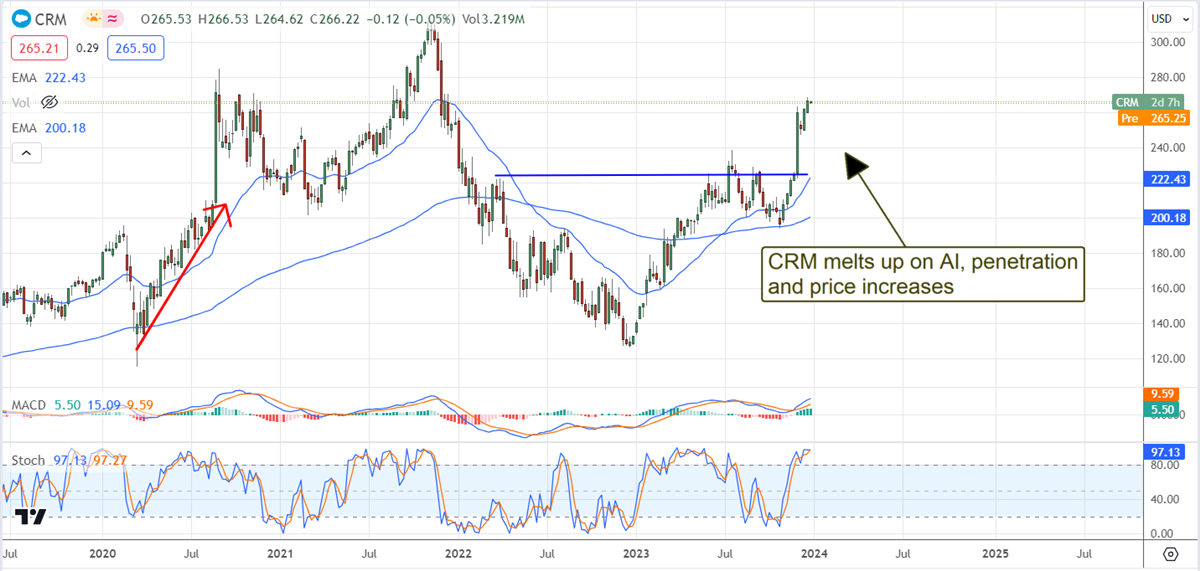
Task: Click the Stoch 97.27 orange value
Action: point(110,460)
